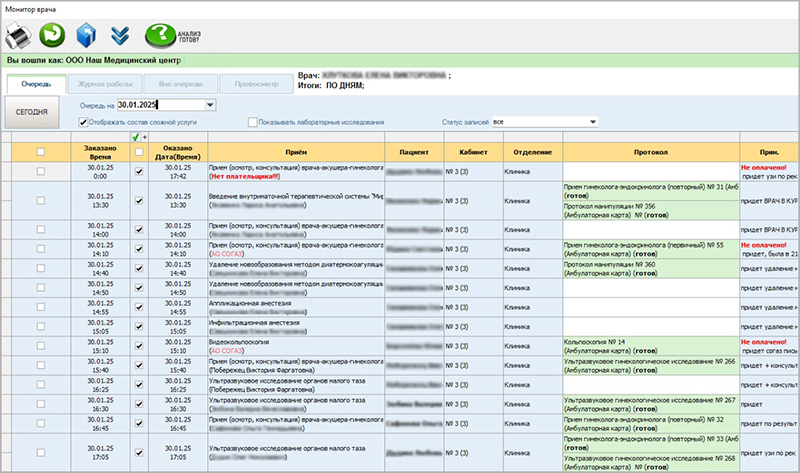Click green checkmark icon above the table
Image resolution: width=800 pixels, height=473 pixels.
137,137
